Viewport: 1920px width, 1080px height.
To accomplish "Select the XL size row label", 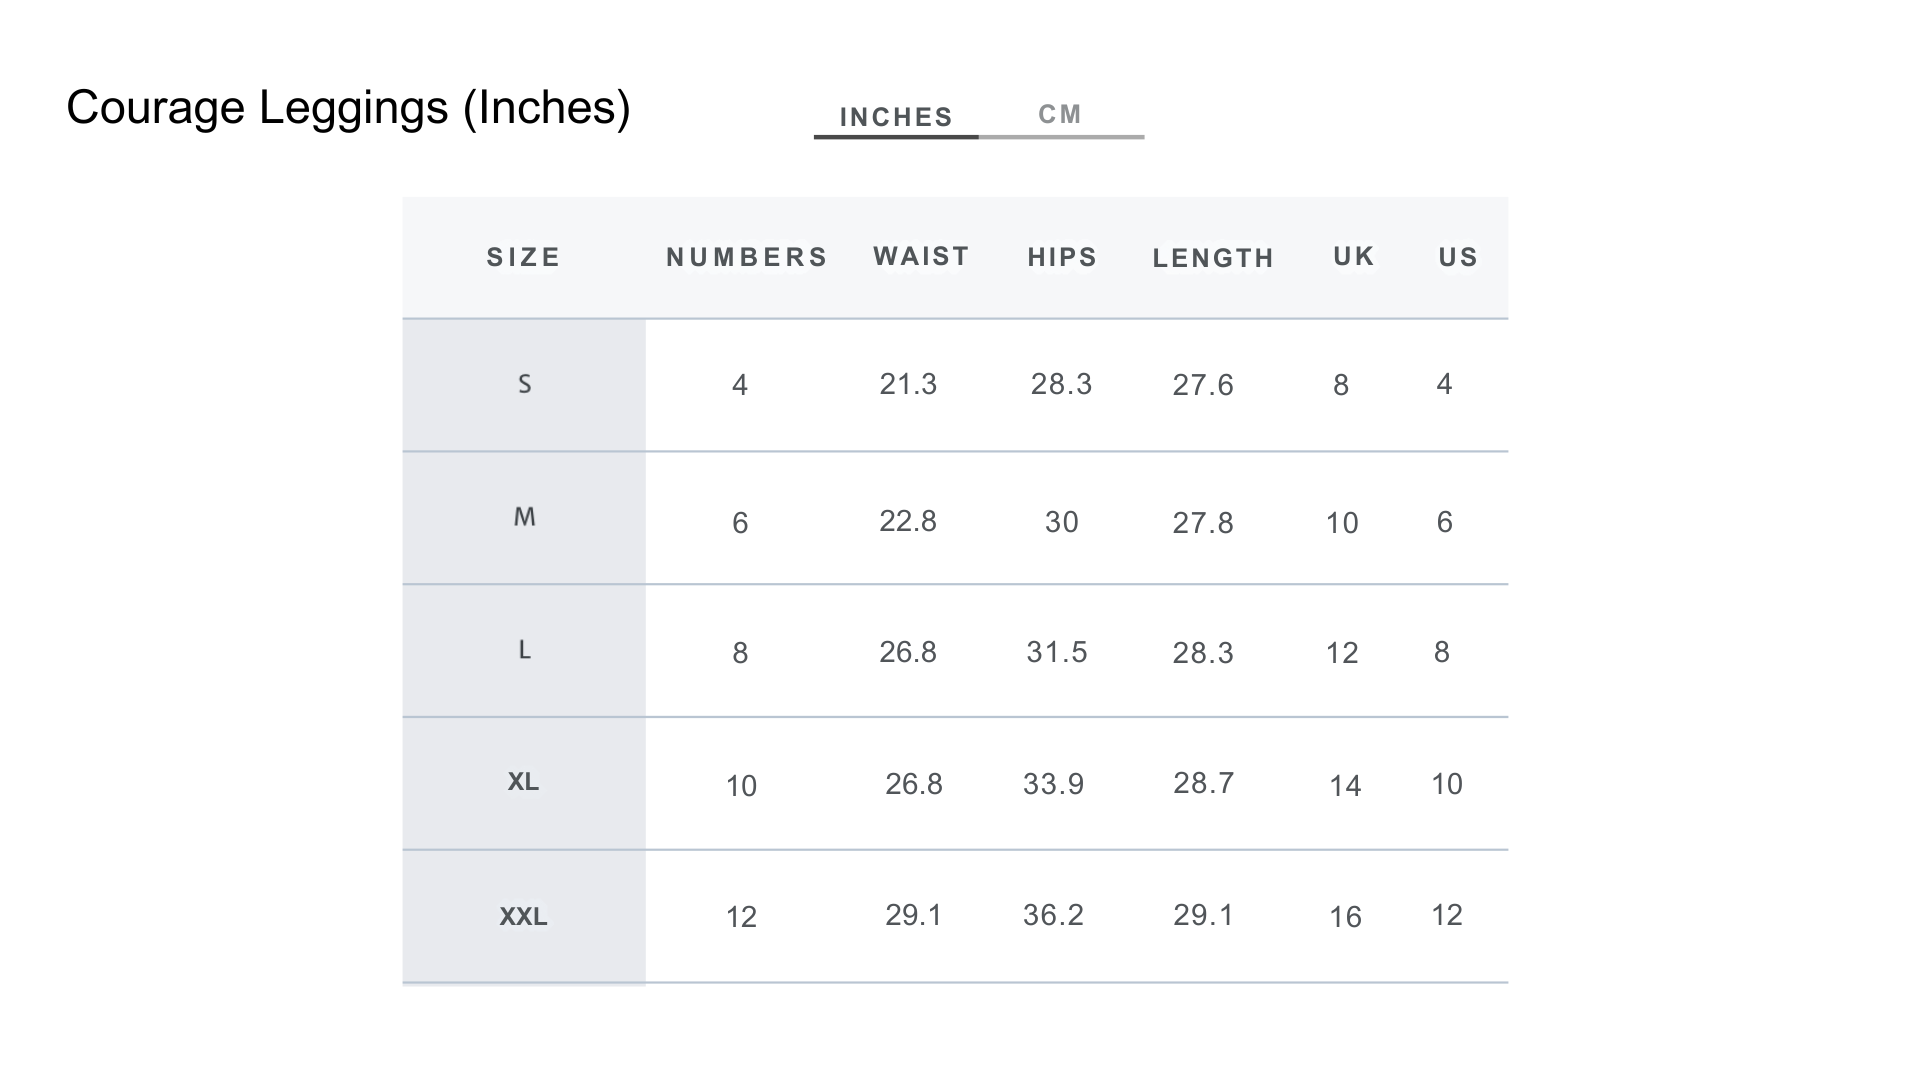I will click(523, 781).
